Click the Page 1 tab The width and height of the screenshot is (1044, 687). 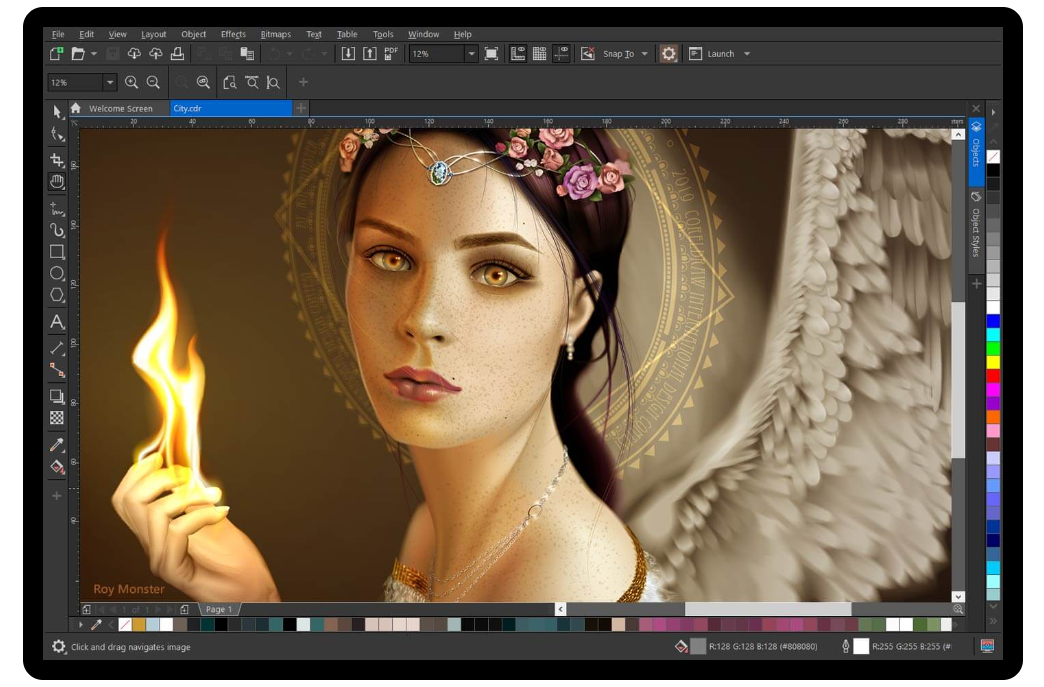[218, 609]
